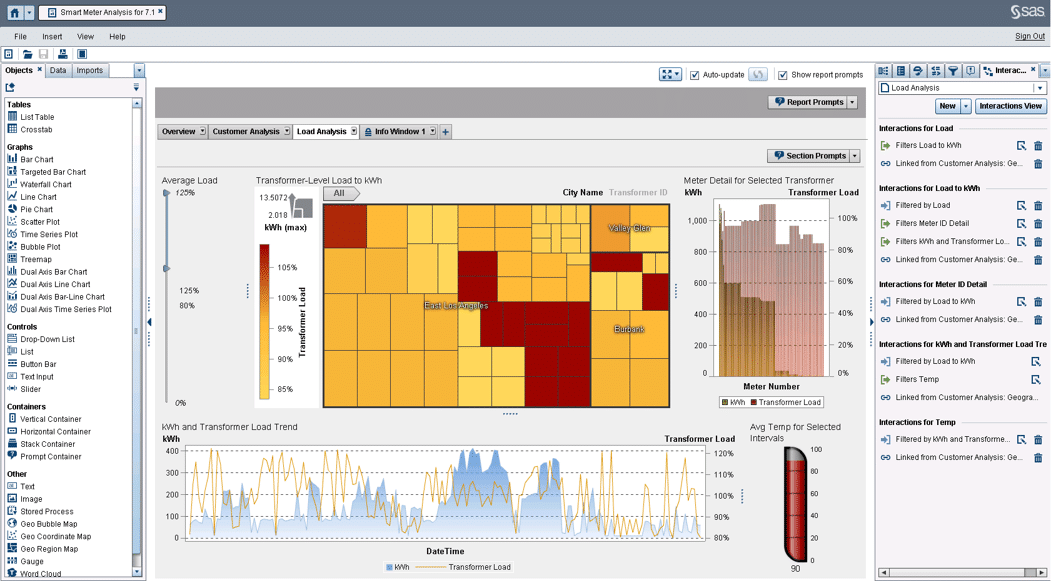1051x581 pixels.
Task: Toggle the Auto-update checkbox
Action: 695,75
